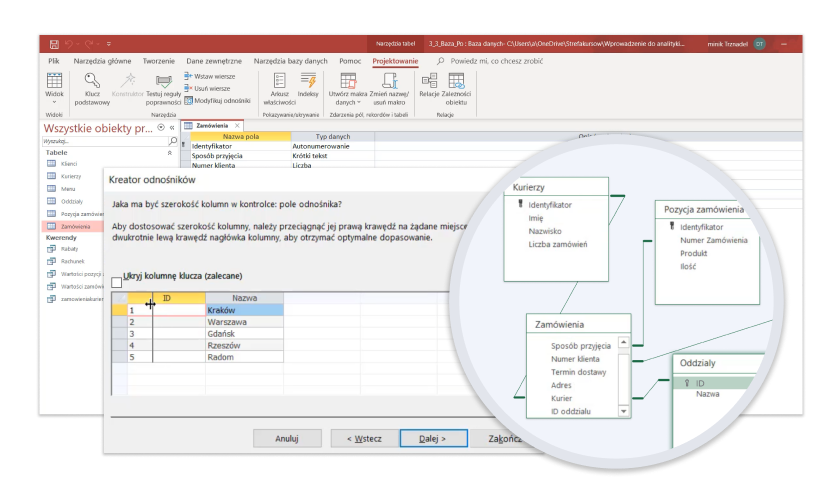
Task: Click Zależności obiektu icon
Action: [456, 87]
